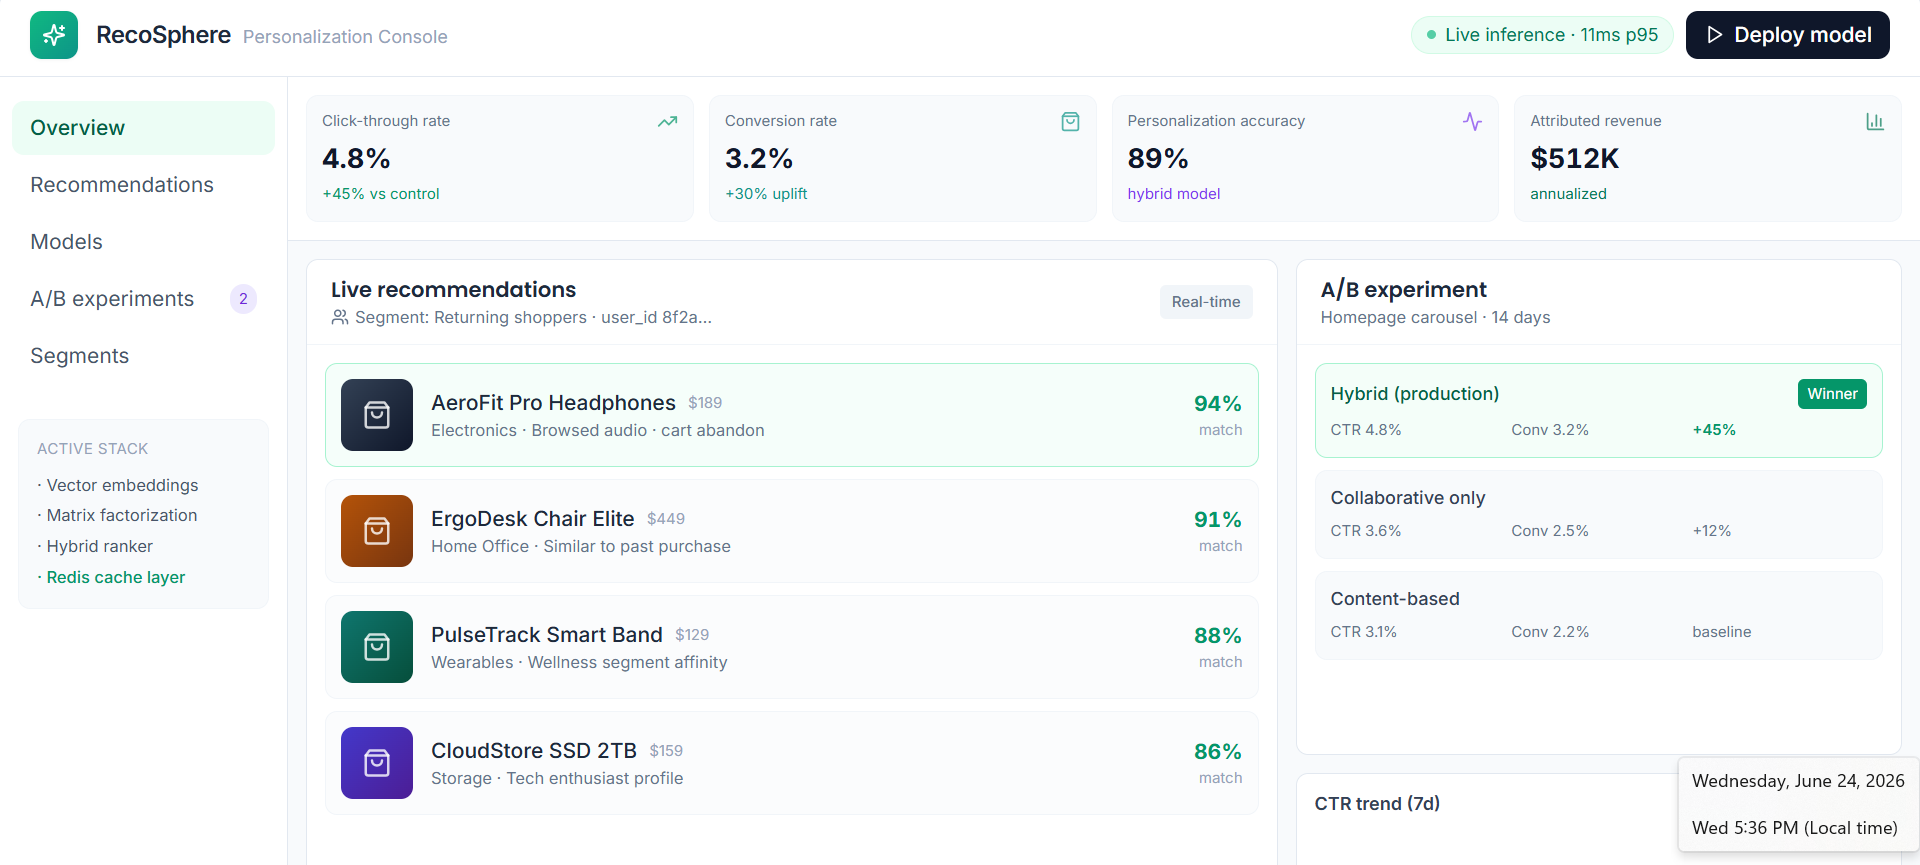Click the hybrid model label
This screenshot has height=865, width=1920.
pos(1173,194)
